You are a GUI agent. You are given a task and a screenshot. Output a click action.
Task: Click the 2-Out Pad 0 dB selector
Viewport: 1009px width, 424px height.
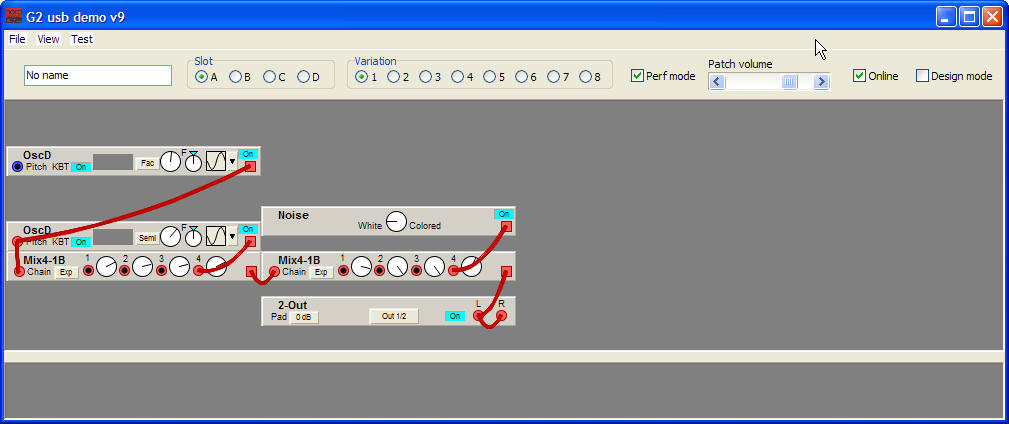pos(304,317)
